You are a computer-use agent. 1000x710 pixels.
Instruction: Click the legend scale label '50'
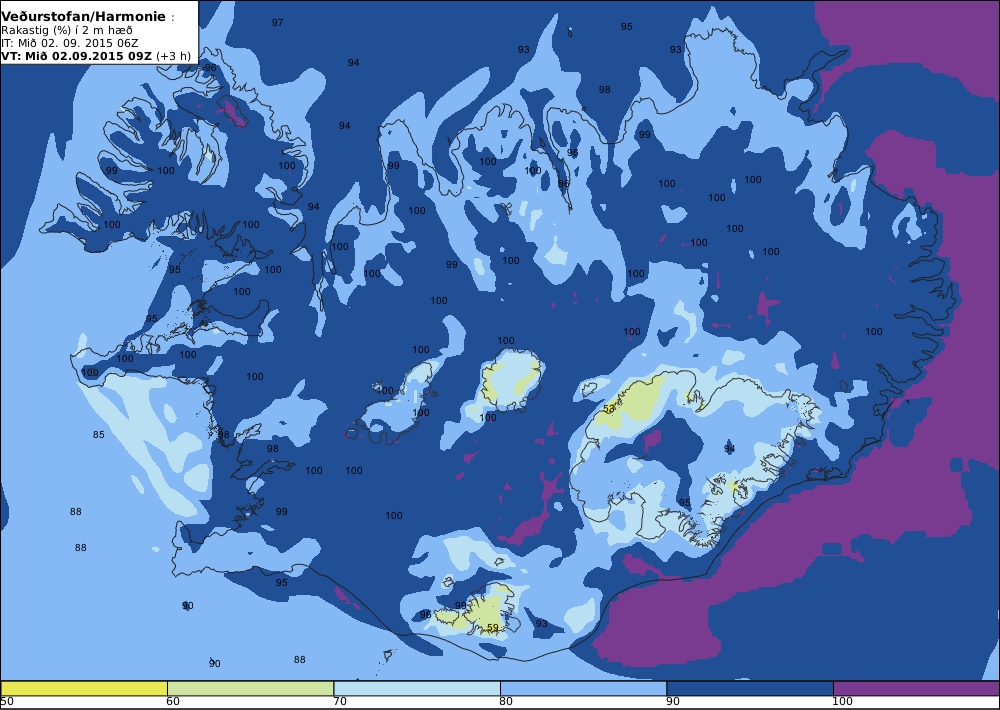point(7,702)
